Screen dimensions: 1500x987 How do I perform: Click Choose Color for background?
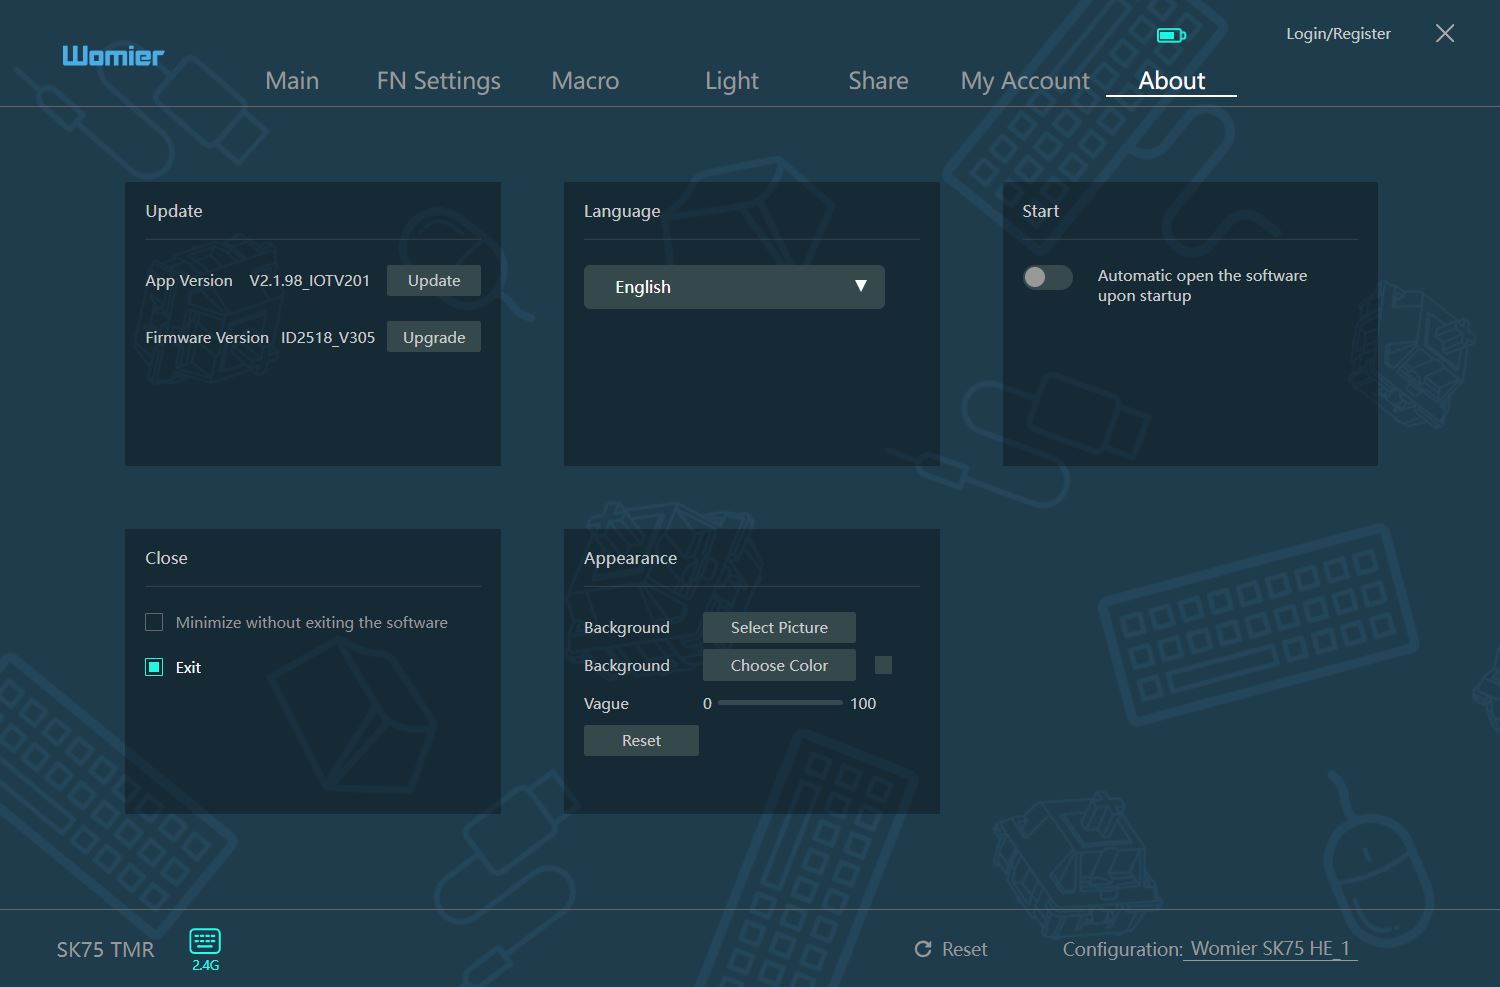point(779,665)
